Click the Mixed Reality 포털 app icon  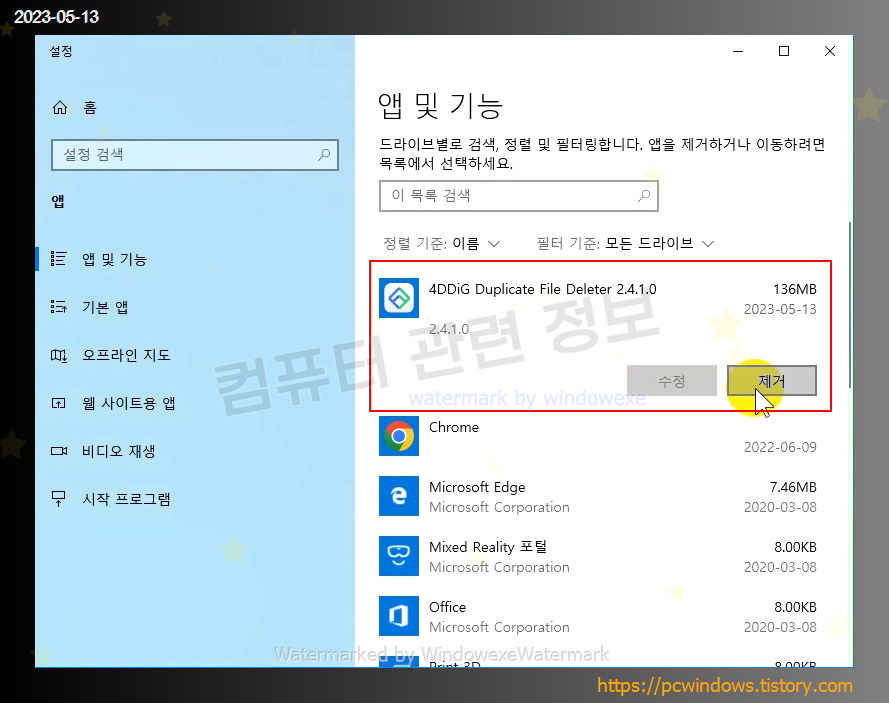[399, 556]
